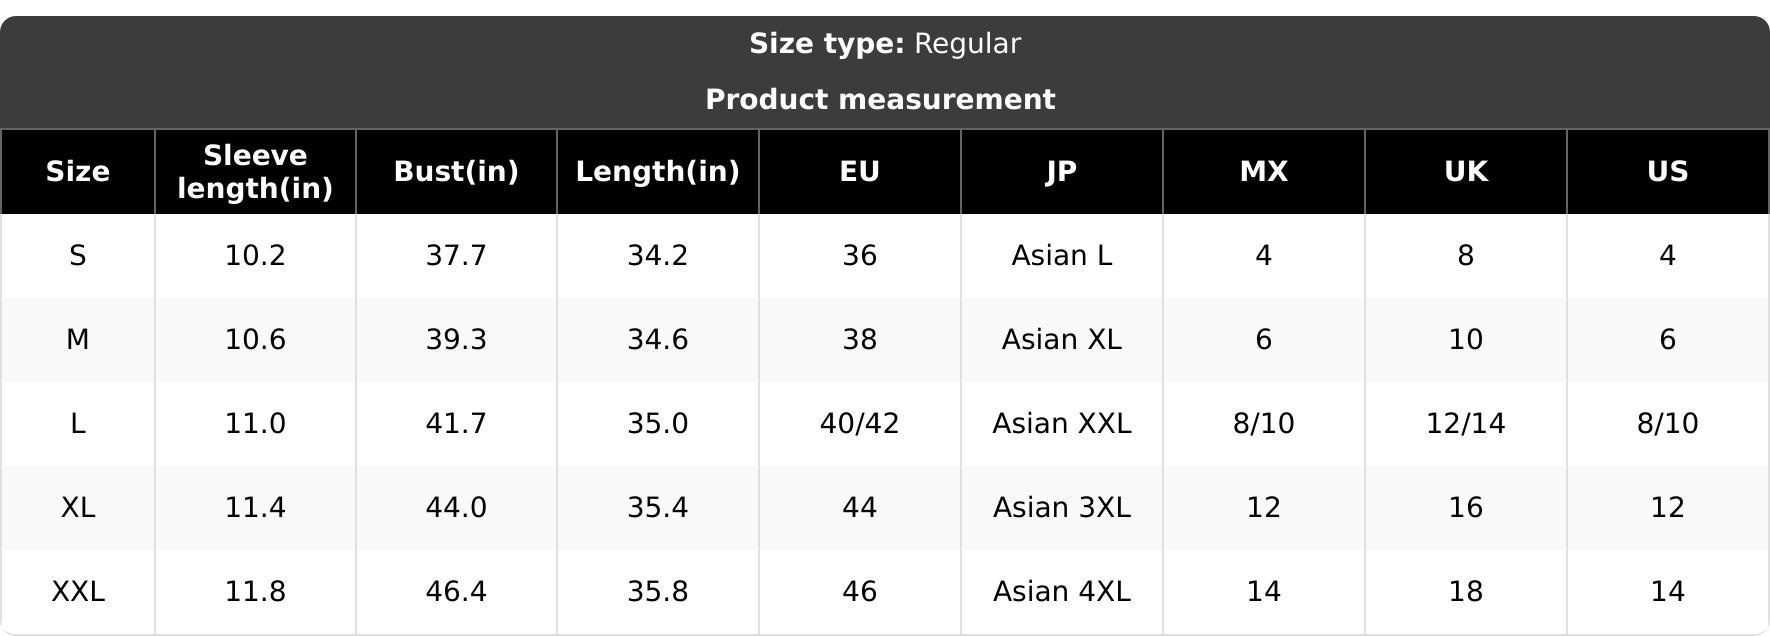Select the XXL size row label
This screenshot has width=1770, height=636.
pos(77,592)
